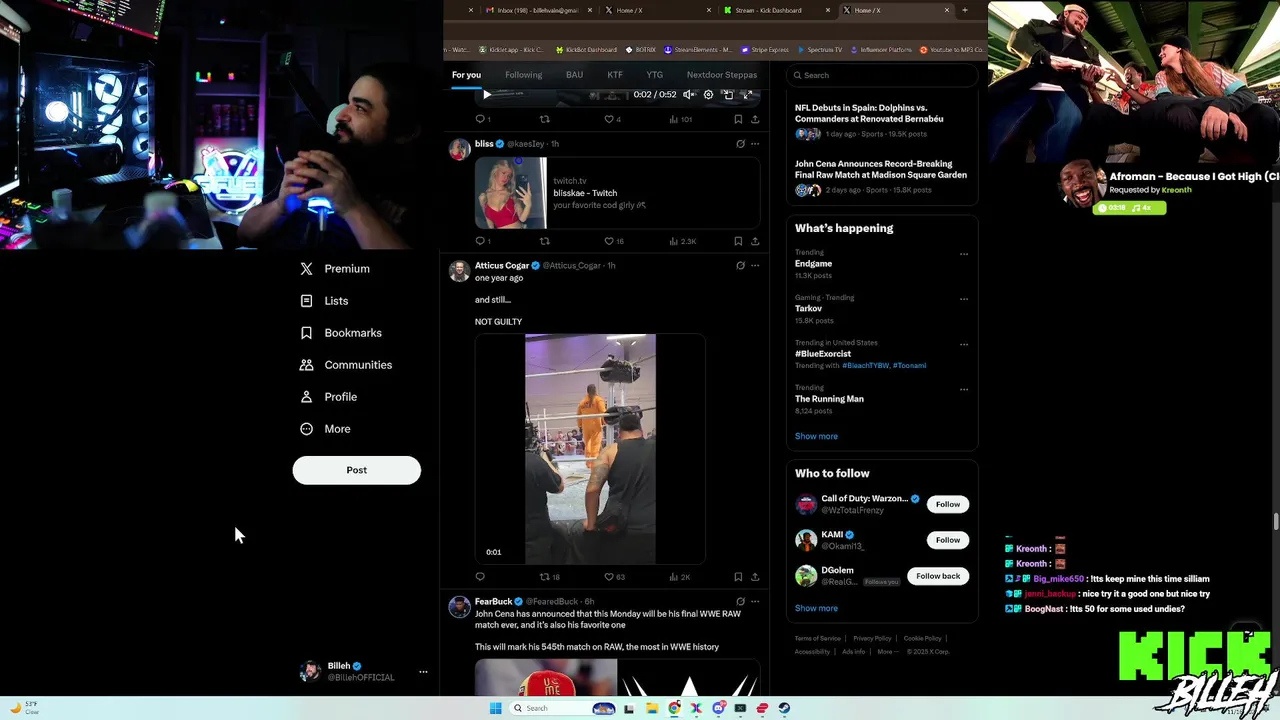Follow Call of Duty: Warzone account
Viewport: 1280px width, 720px height.
[x=948, y=504]
